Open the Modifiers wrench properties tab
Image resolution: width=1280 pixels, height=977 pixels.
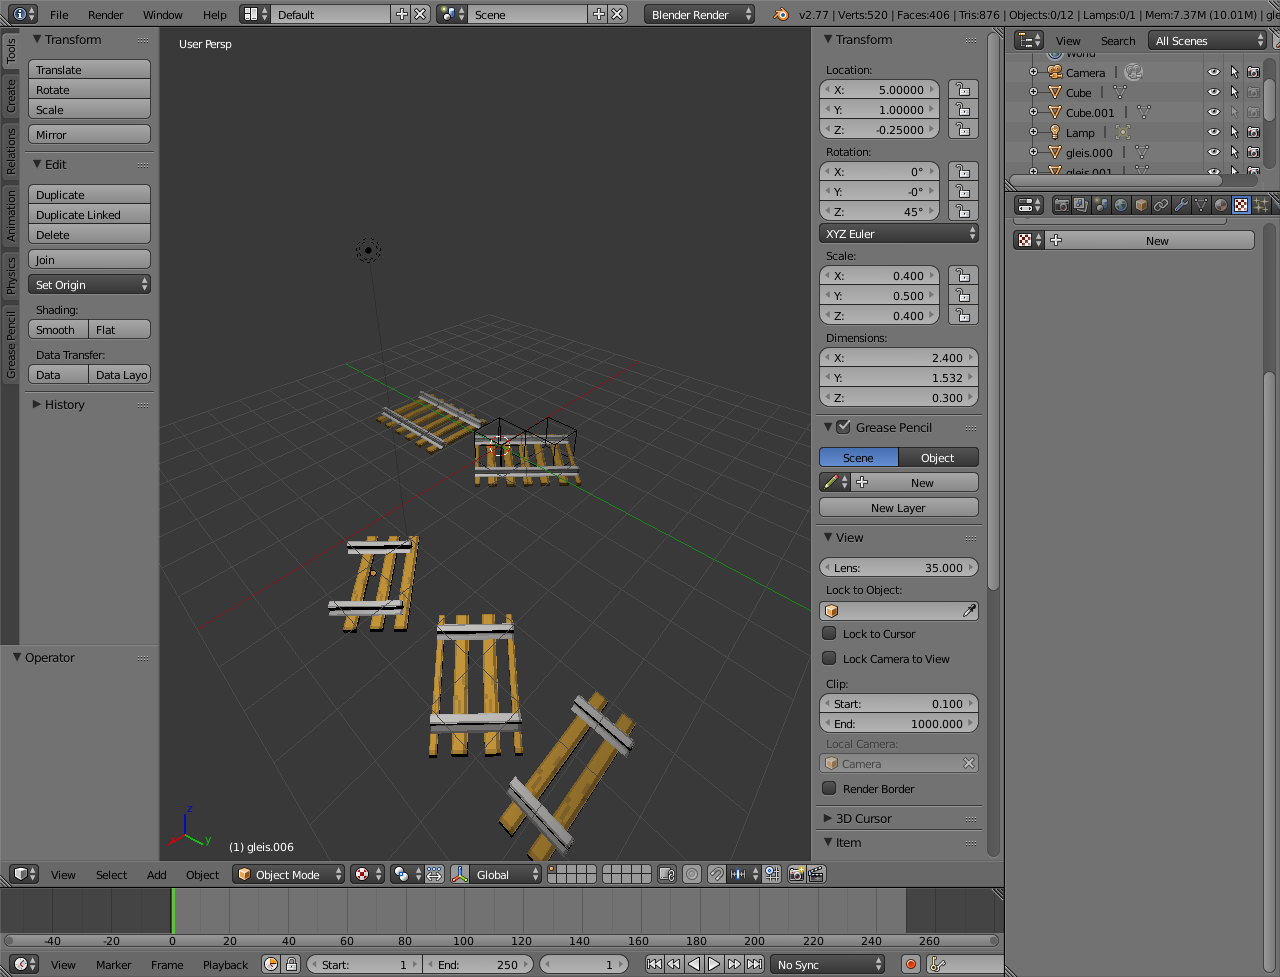click(1181, 205)
